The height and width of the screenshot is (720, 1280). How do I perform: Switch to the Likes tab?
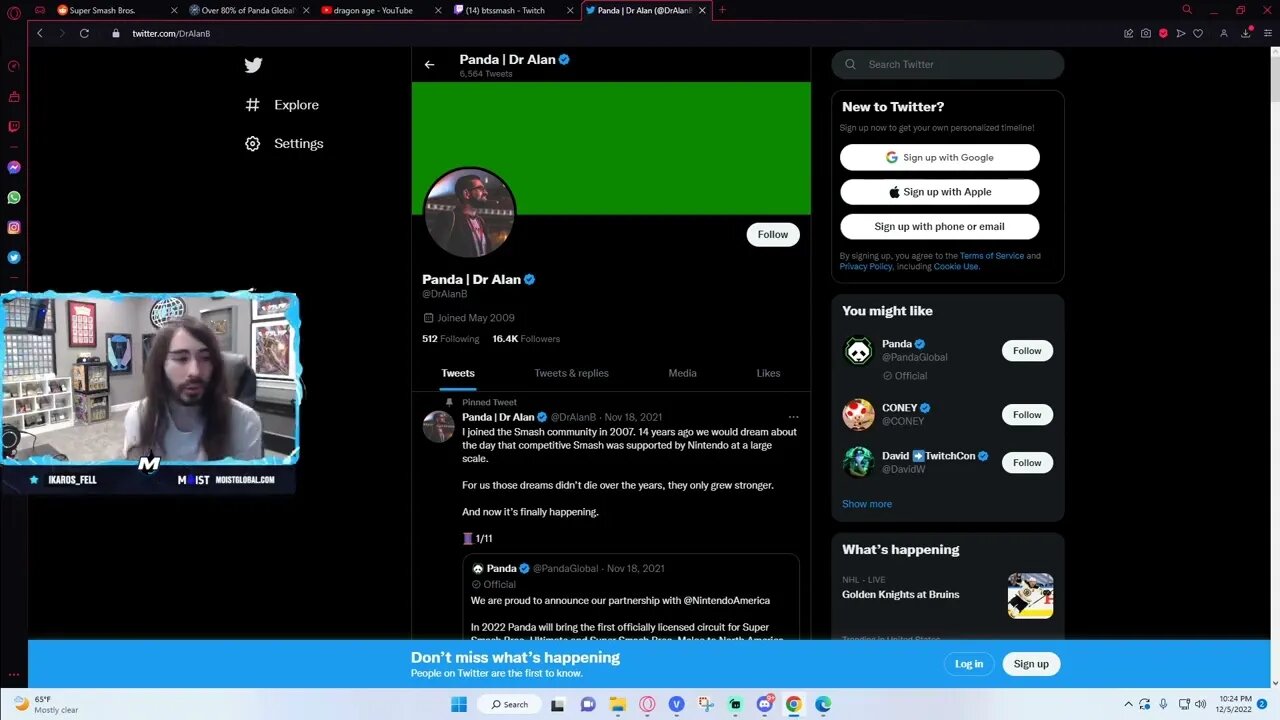(768, 373)
